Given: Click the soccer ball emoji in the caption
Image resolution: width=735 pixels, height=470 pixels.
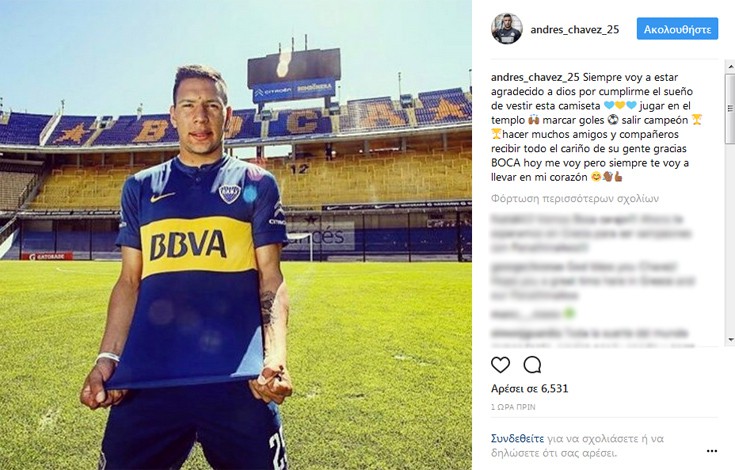Looking at the screenshot, I should point(613,120).
